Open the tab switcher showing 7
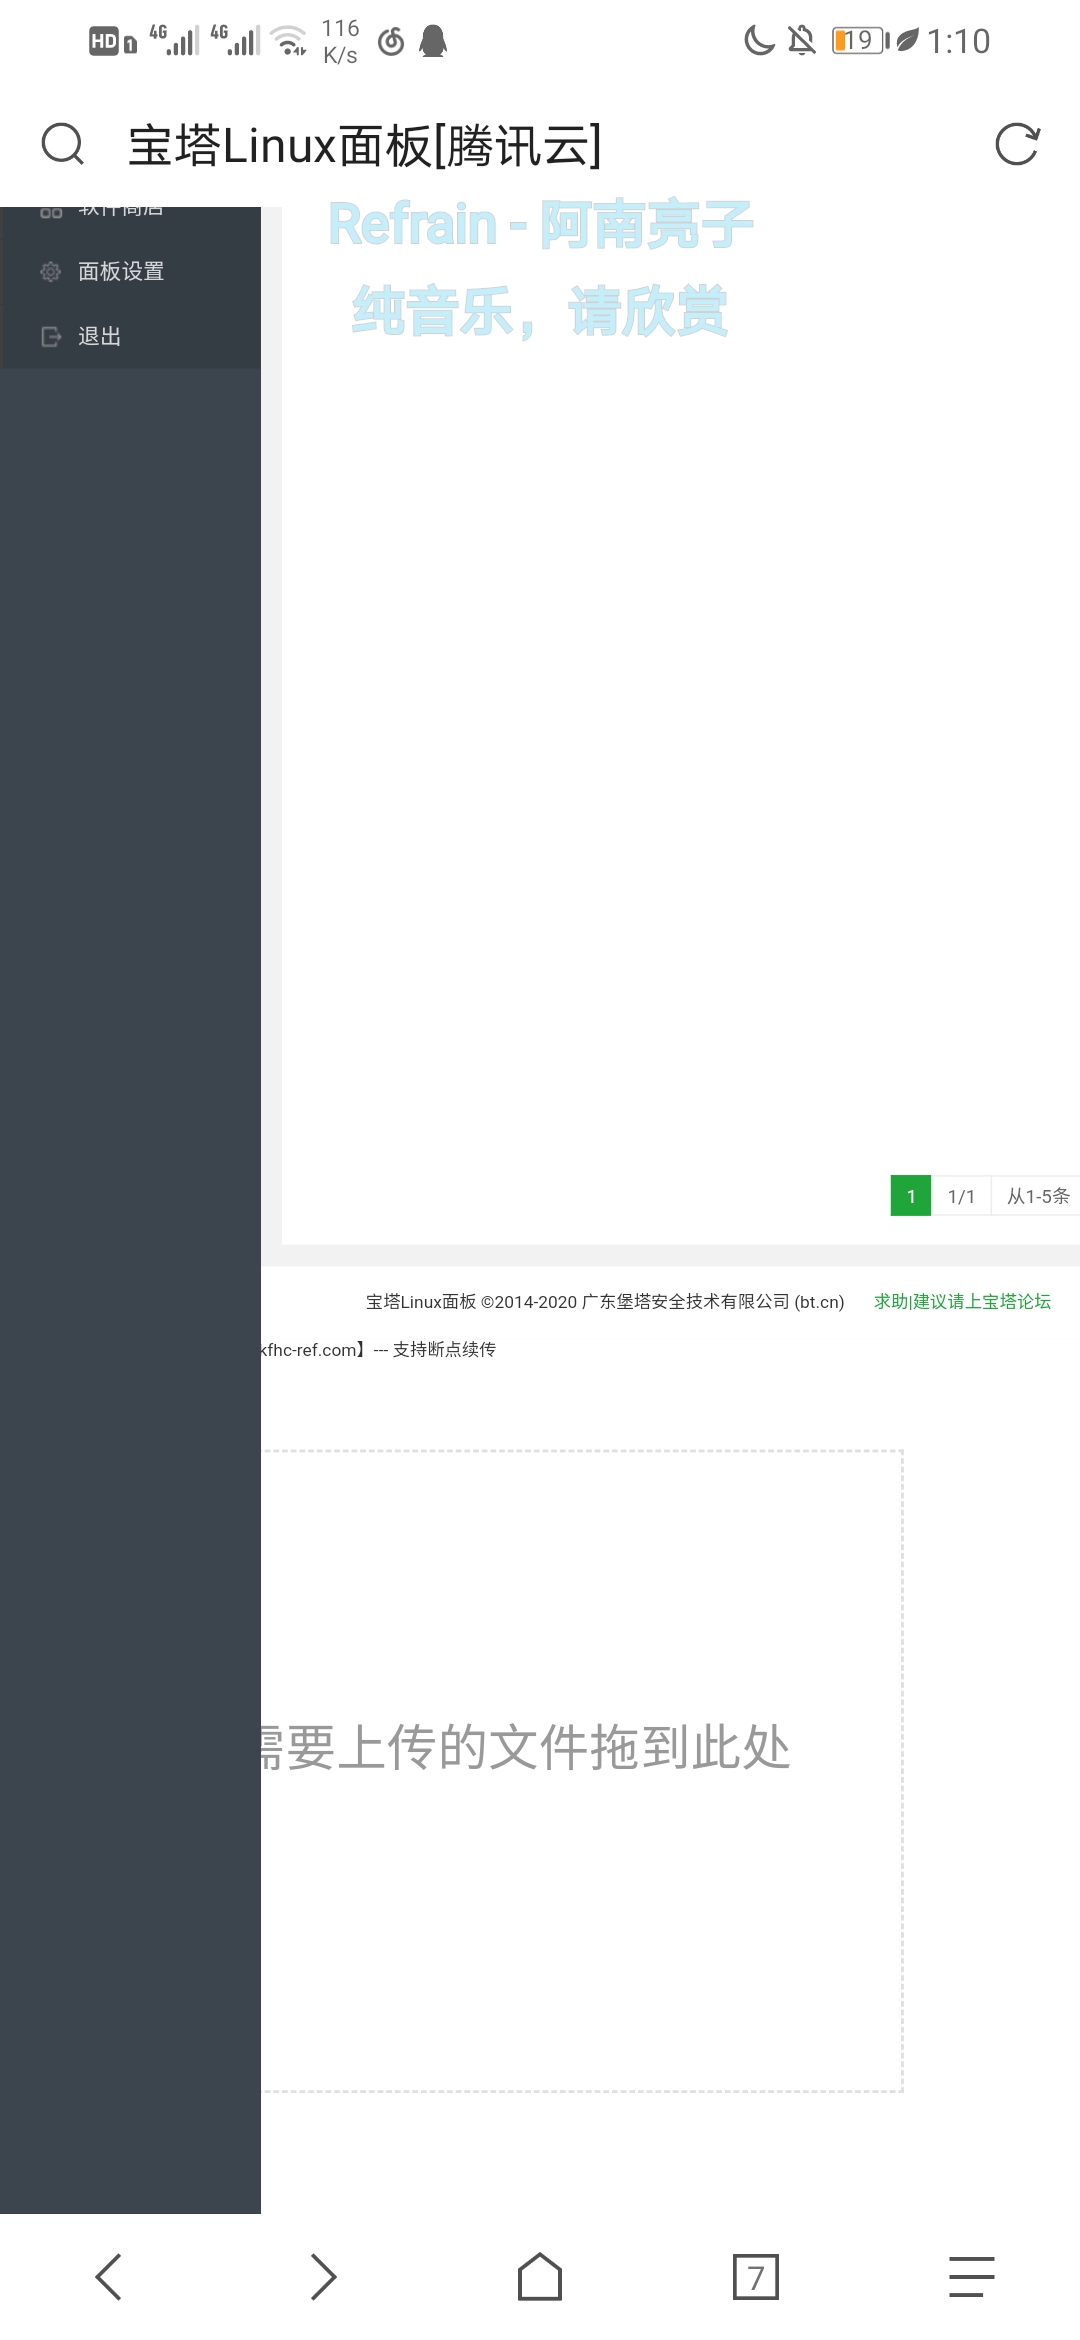1080x2340 pixels. coord(756,2277)
